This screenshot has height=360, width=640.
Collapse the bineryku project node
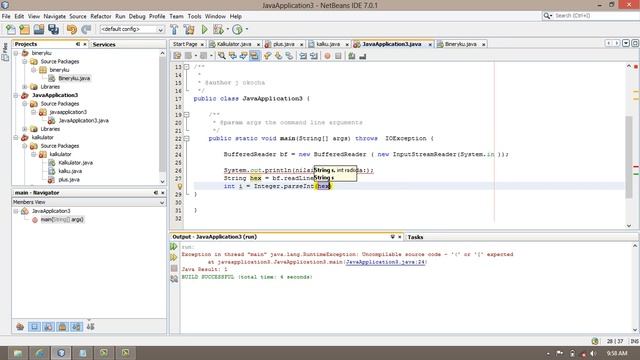point(16,53)
